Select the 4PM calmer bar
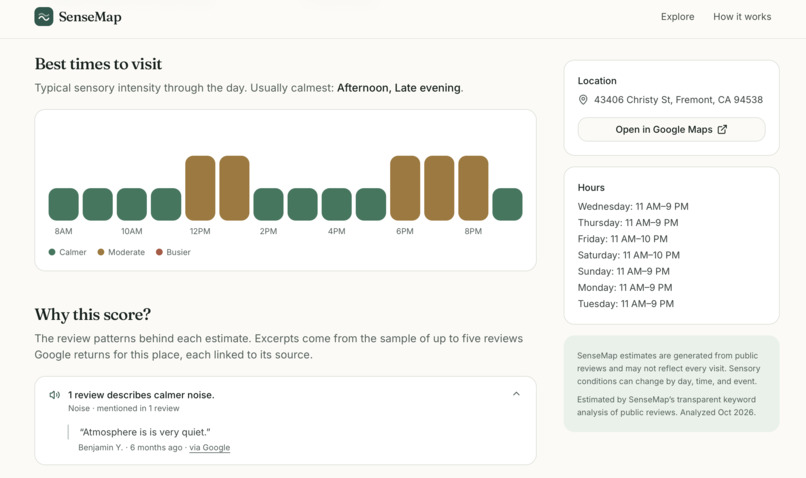Viewport: 806px width, 478px height. tap(337, 204)
